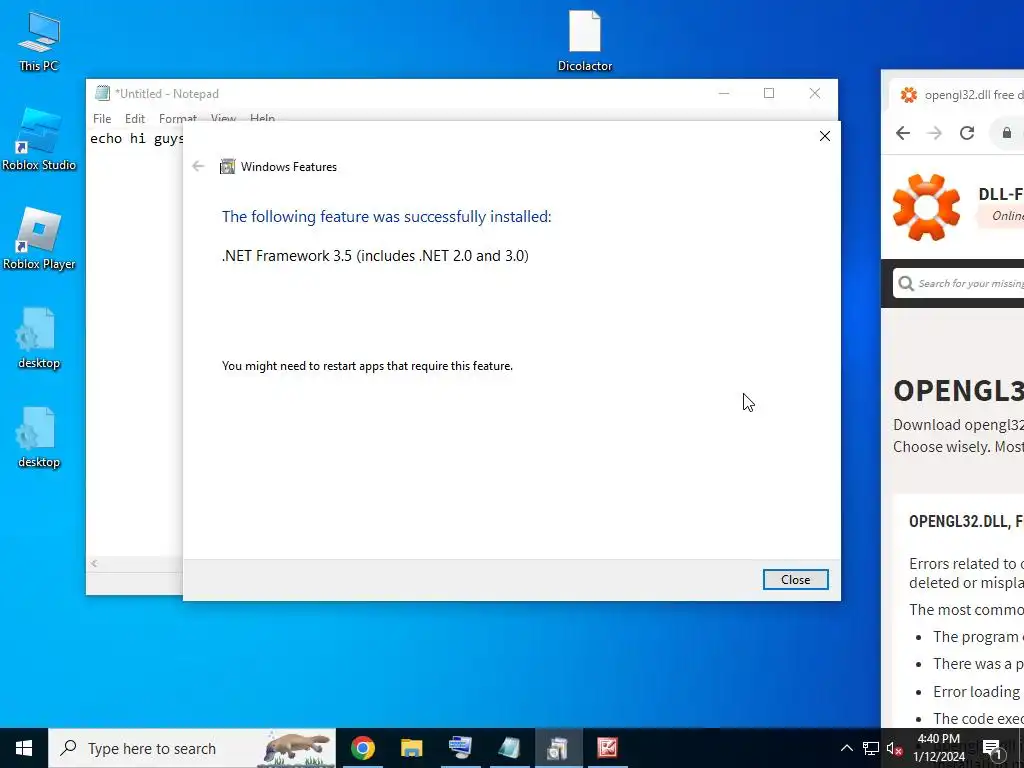Image resolution: width=1024 pixels, height=768 pixels.
Task: Click the platypus search highlight image
Action: pos(297,748)
